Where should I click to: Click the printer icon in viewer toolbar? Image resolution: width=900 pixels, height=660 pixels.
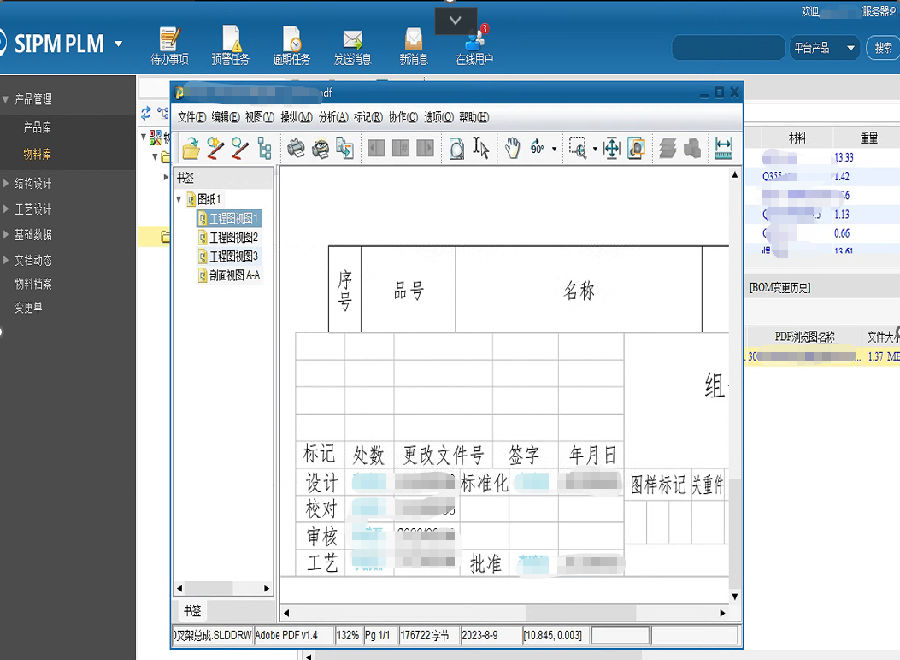(296, 149)
